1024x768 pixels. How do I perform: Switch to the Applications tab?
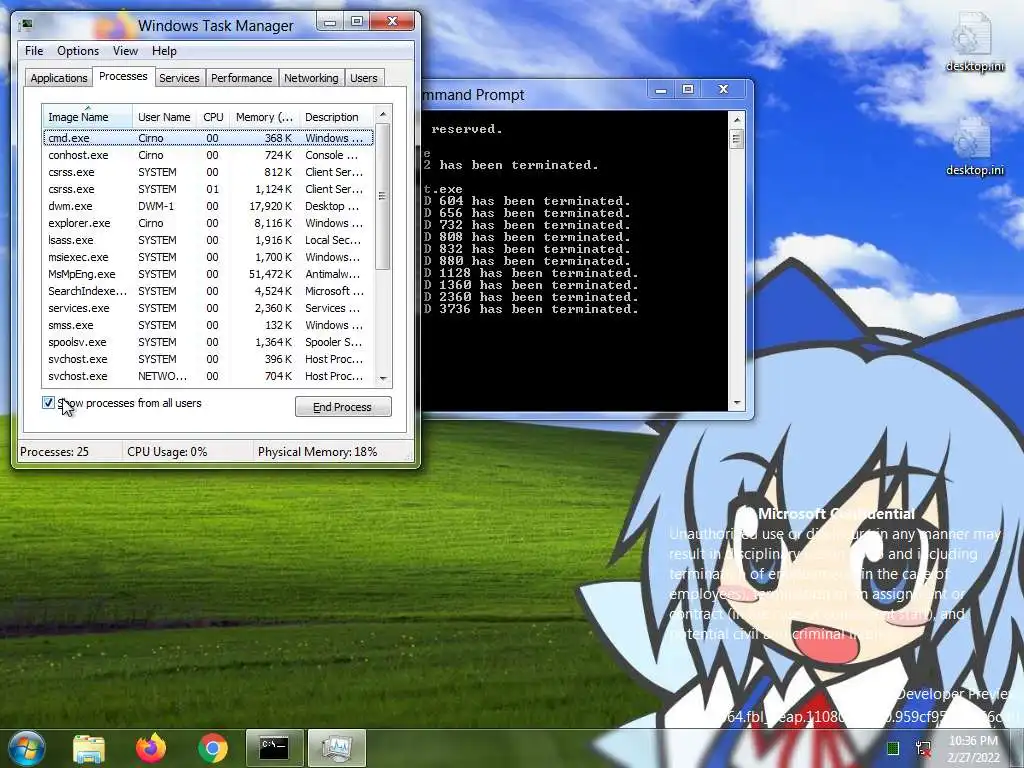pyautogui.click(x=59, y=78)
